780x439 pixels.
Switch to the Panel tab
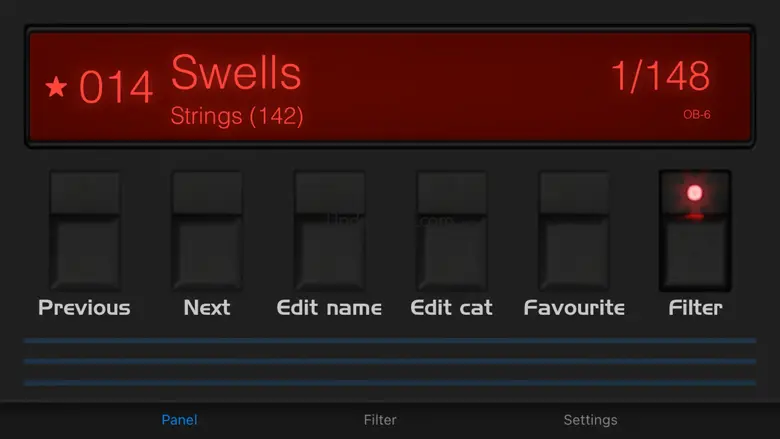tap(180, 420)
